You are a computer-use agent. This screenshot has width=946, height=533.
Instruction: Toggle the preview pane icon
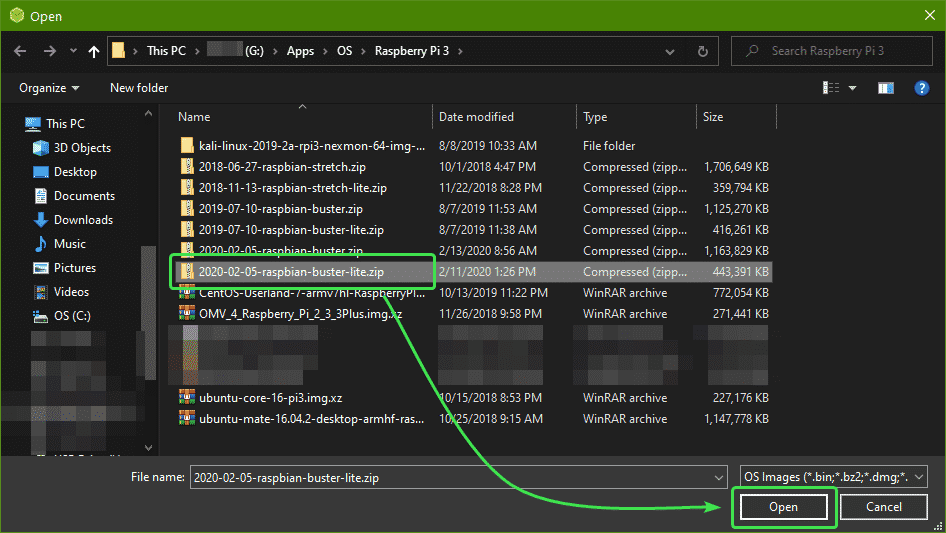coord(885,88)
